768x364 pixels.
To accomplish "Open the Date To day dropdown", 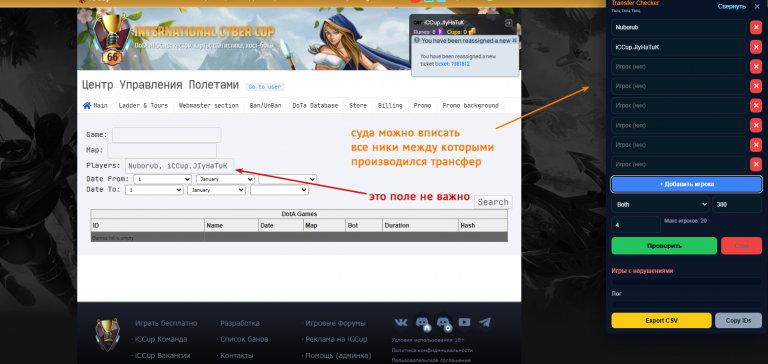I will tap(154, 190).
